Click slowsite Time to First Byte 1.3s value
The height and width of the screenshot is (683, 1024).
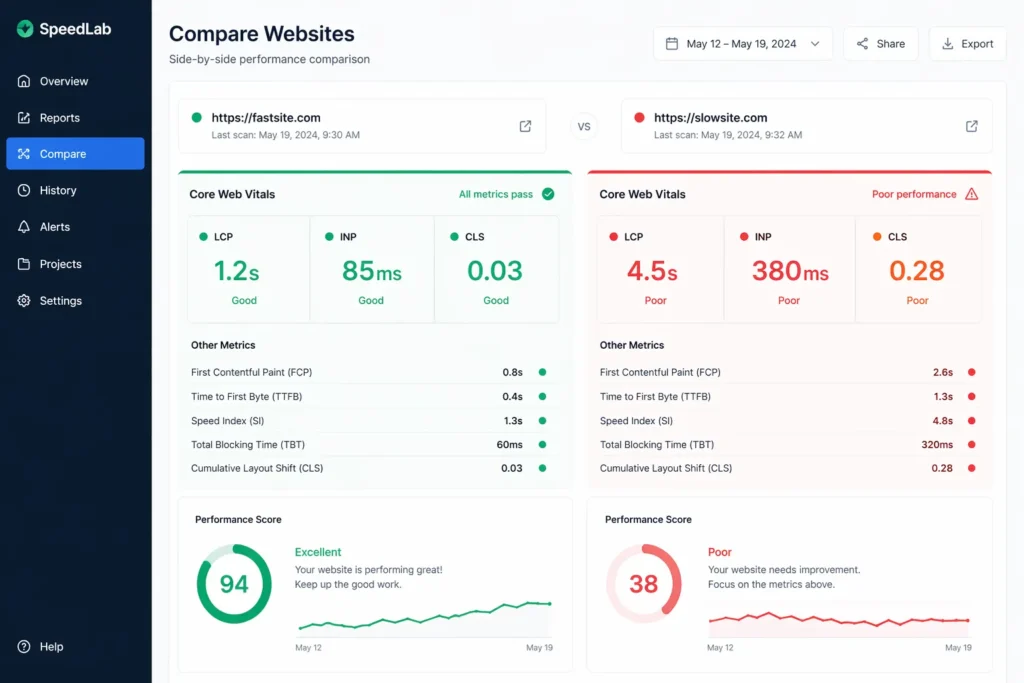tap(943, 396)
